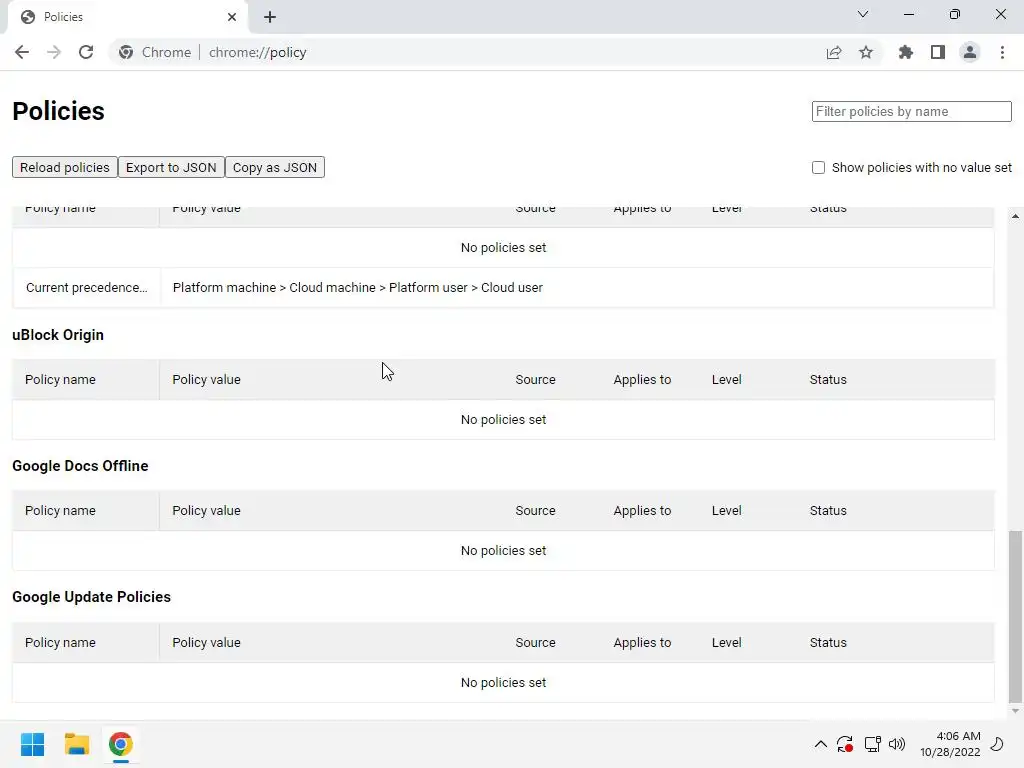Click Policy name header in uBlock Origin table
Image resolution: width=1024 pixels, height=768 pixels.
pyautogui.click(x=60, y=379)
